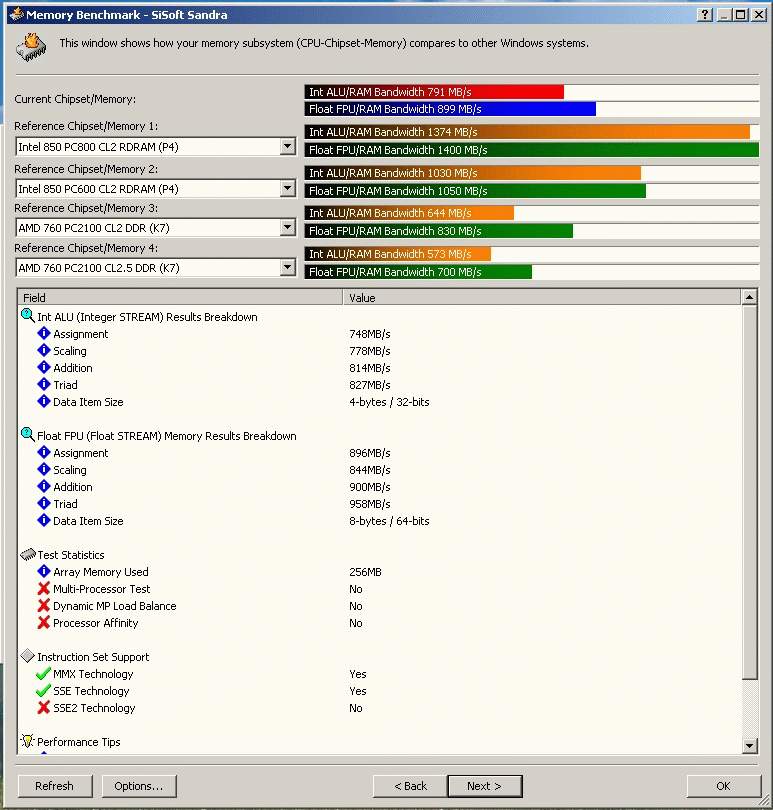This screenshot has width=773, height=810.
Task: Click the red Int ALU/RAM Bandwidth 791 MB/s bar
Action: pyautogui.click(x=434, y=92)
